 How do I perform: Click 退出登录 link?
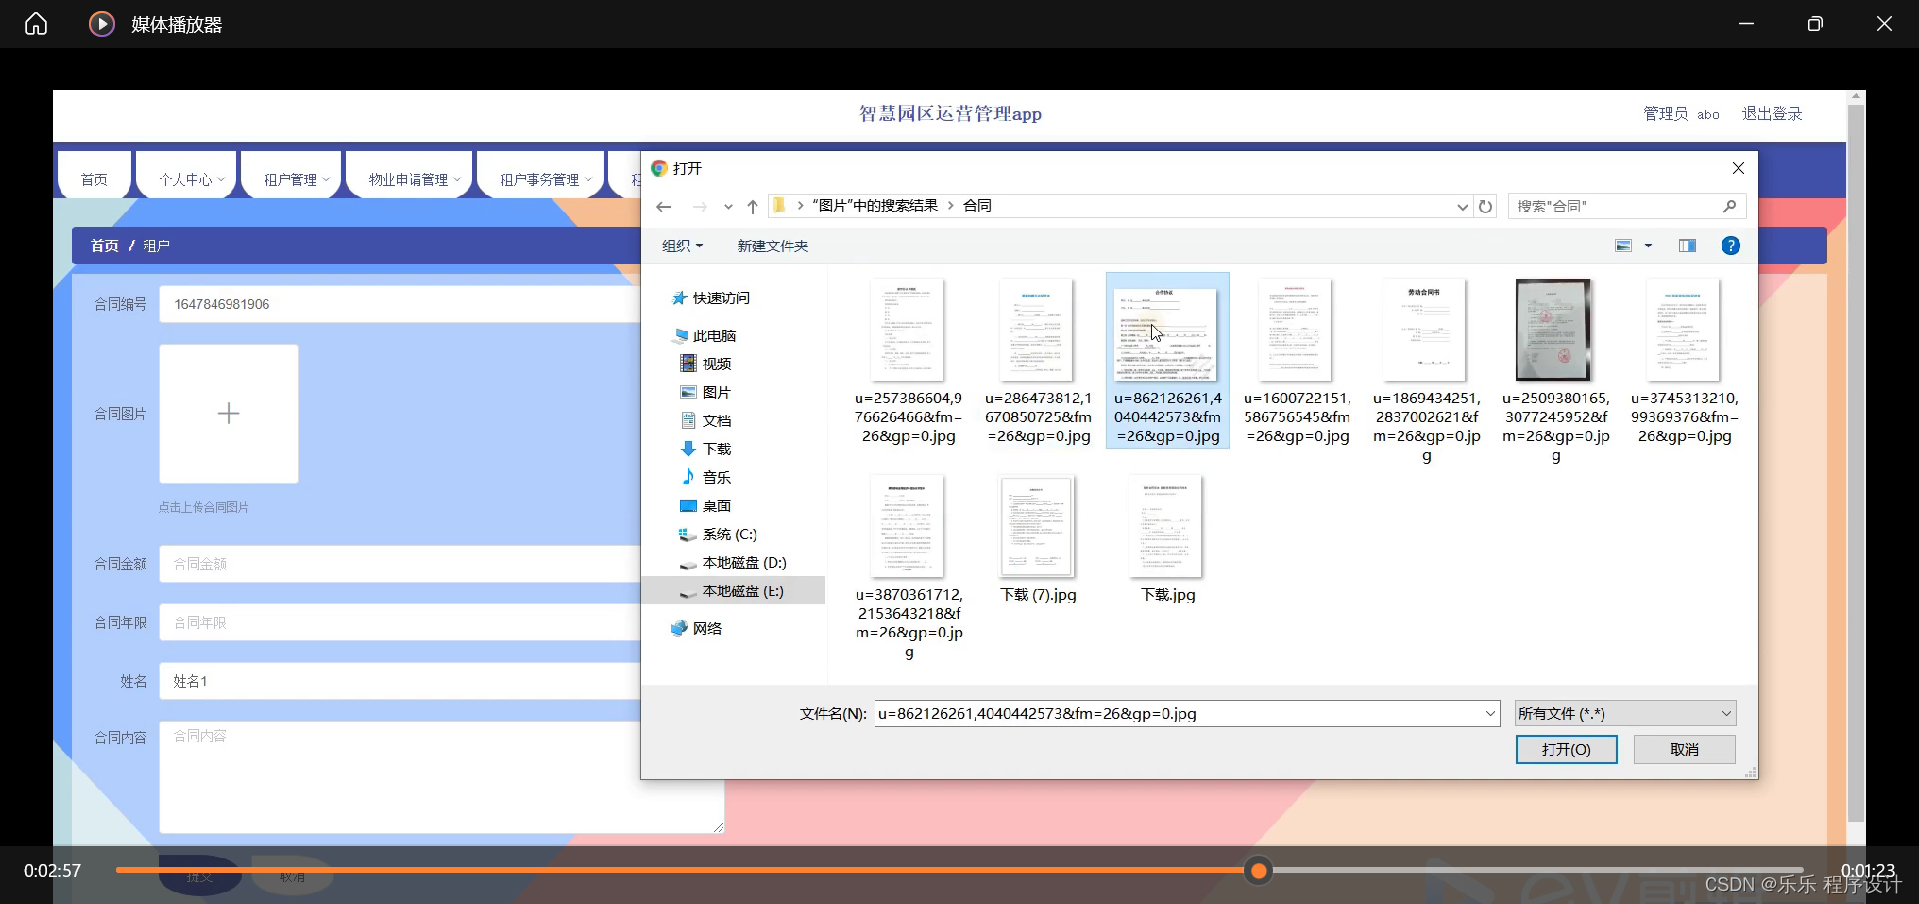(1772, 114)
